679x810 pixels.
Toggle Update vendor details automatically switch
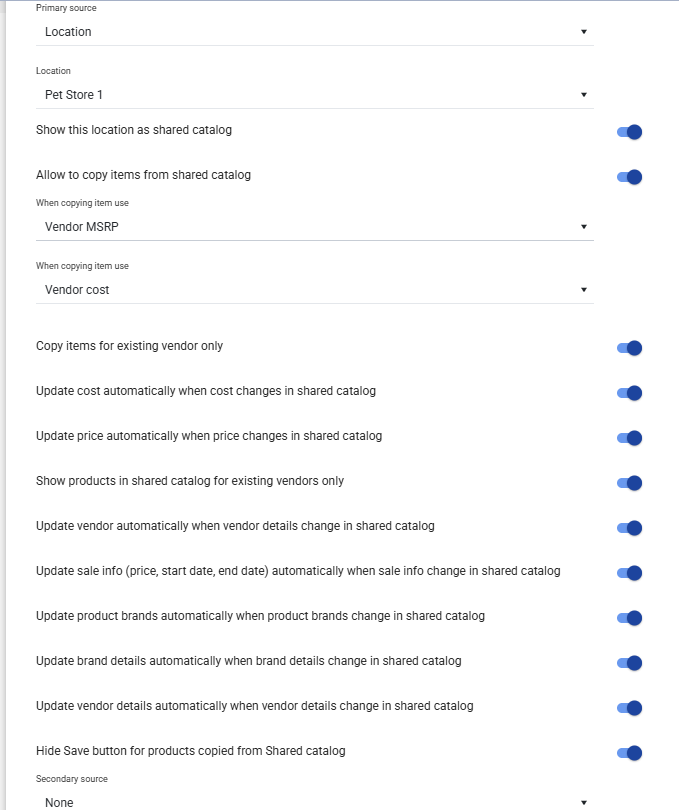coord(629,708)
